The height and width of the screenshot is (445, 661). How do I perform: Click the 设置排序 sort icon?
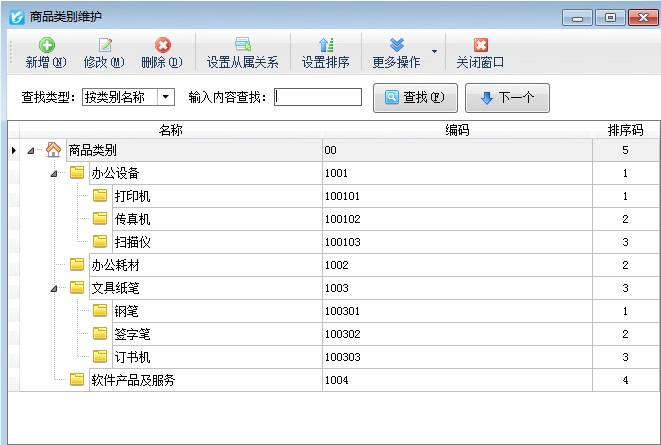tap(326, 45)
